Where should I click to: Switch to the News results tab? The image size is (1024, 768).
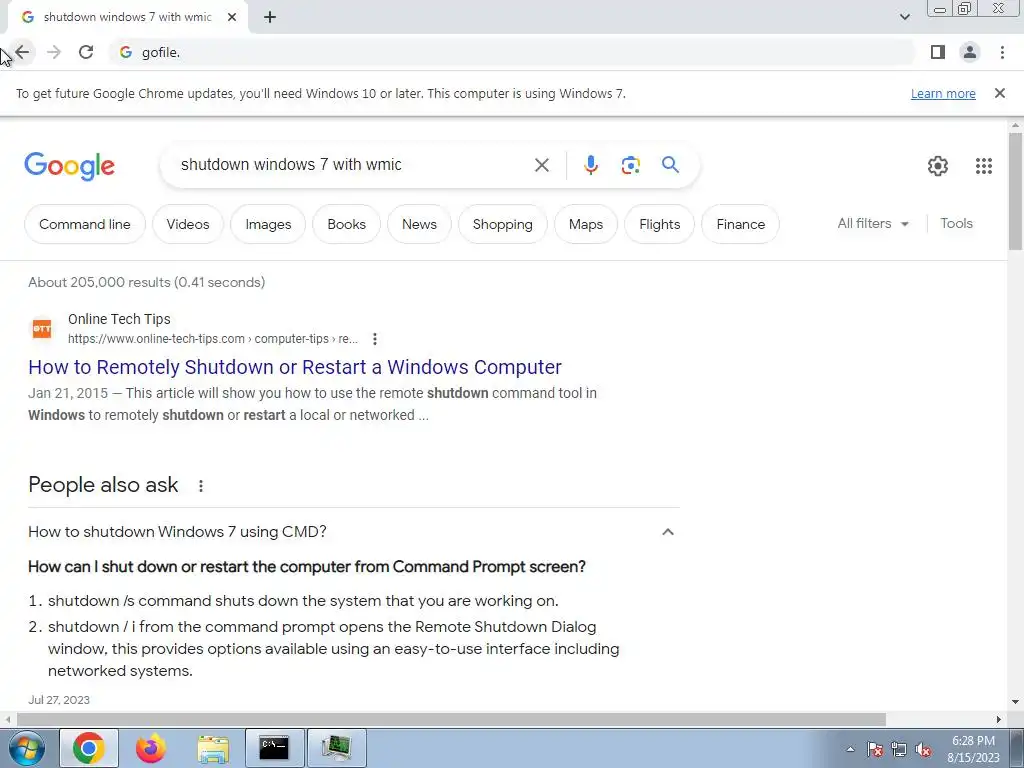click(x=419, y=224)
